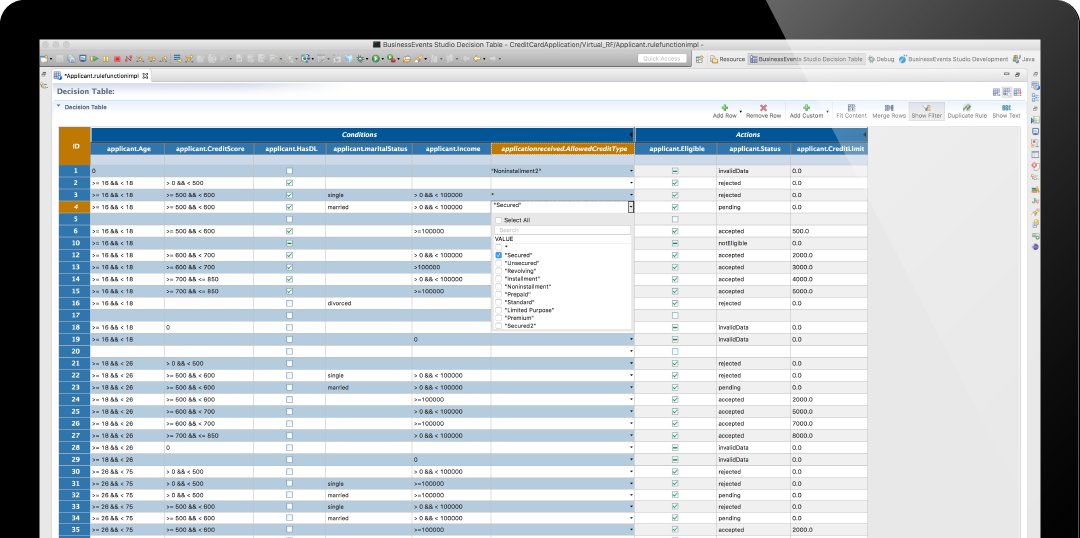Open AllowedCreditType dropdown in row 22
Screen dimensions: 1080x538
[x=631, y=375]
